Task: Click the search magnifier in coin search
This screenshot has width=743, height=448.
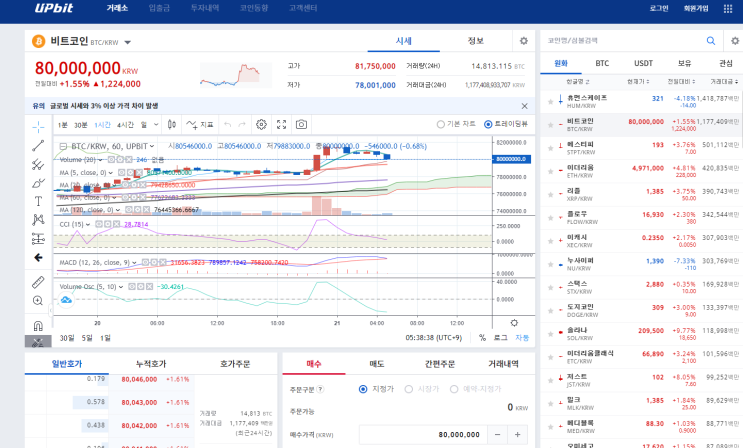Action: coord(711,41)
